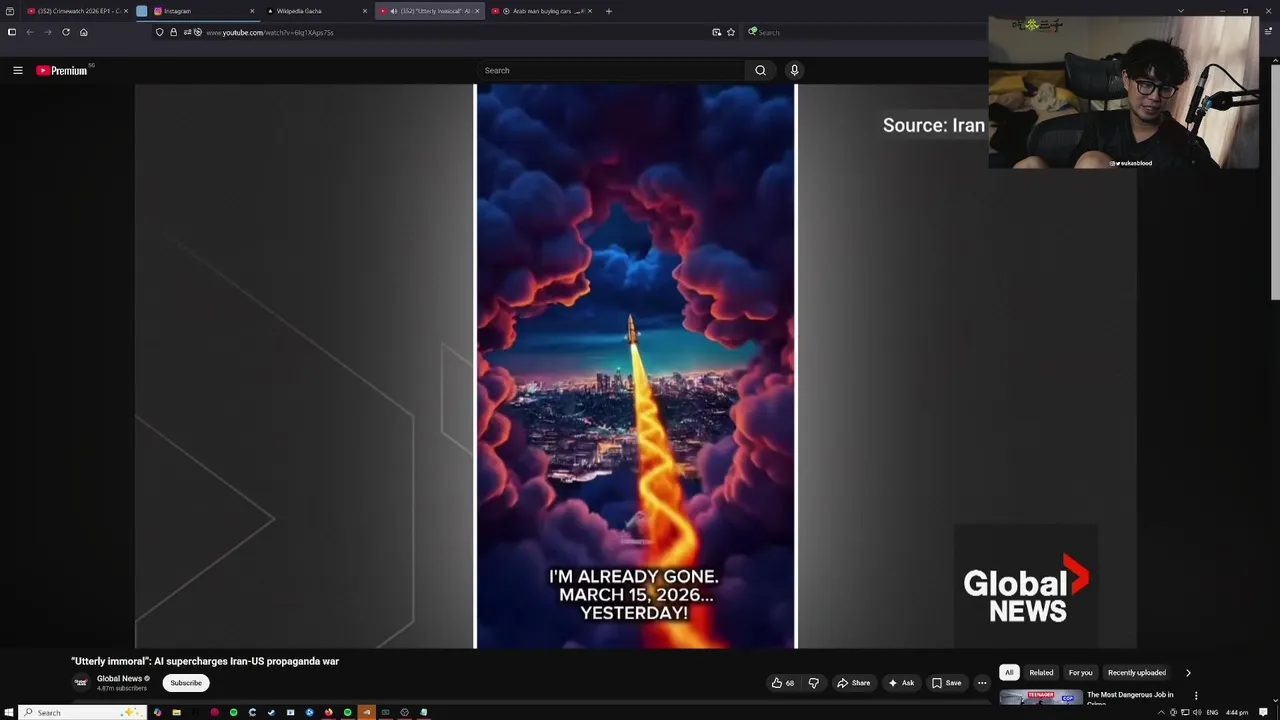This screenshot has height=720, width=1280.
Task: Show hidden system tray icons
Action: 1161,712
